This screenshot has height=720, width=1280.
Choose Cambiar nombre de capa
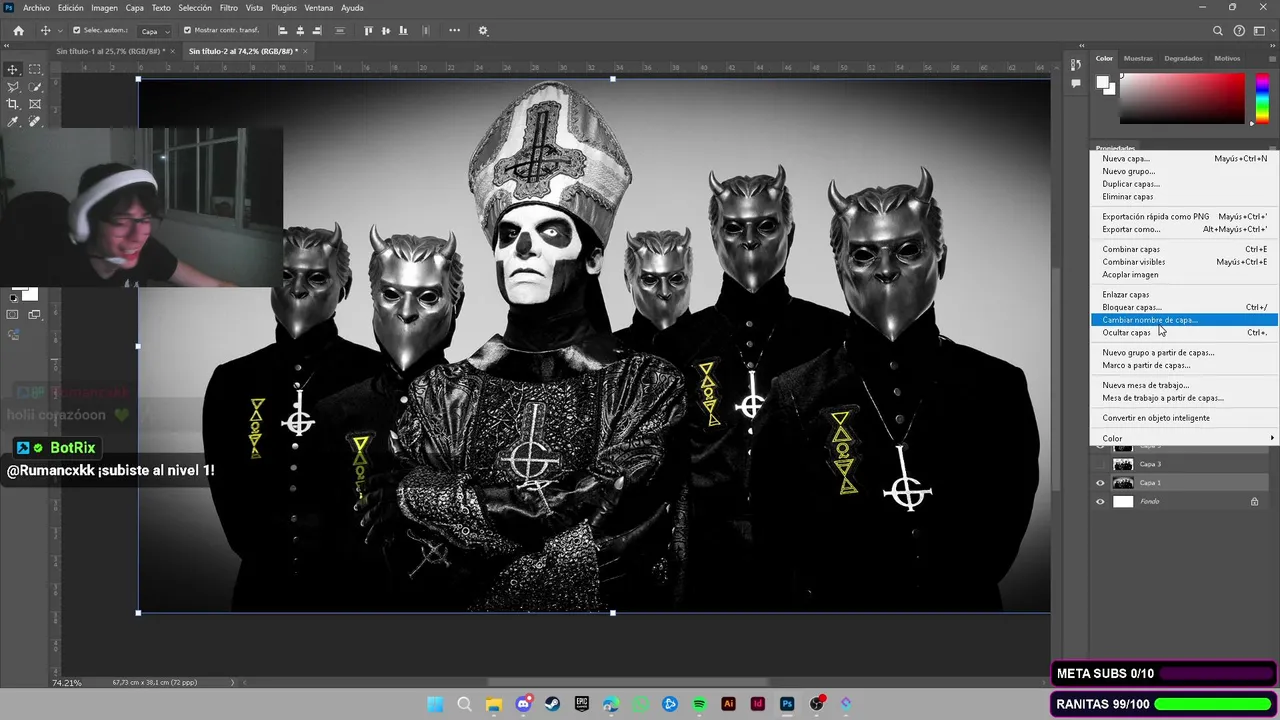pos(1183,320)
